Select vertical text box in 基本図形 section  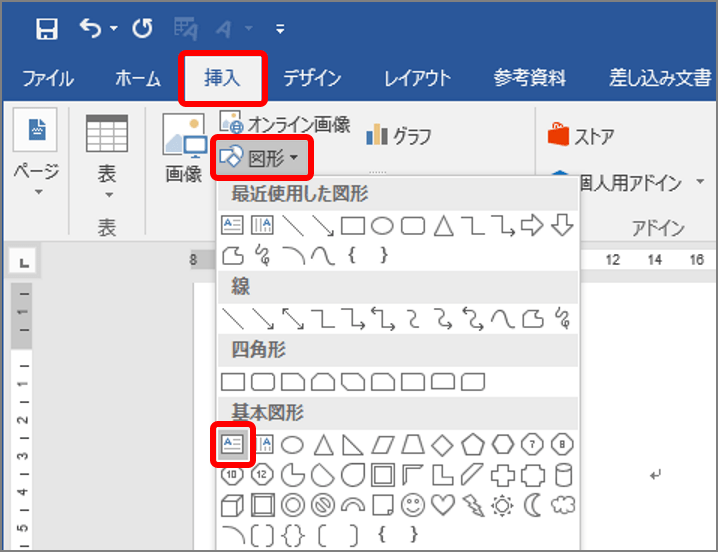tap(263, 444)
